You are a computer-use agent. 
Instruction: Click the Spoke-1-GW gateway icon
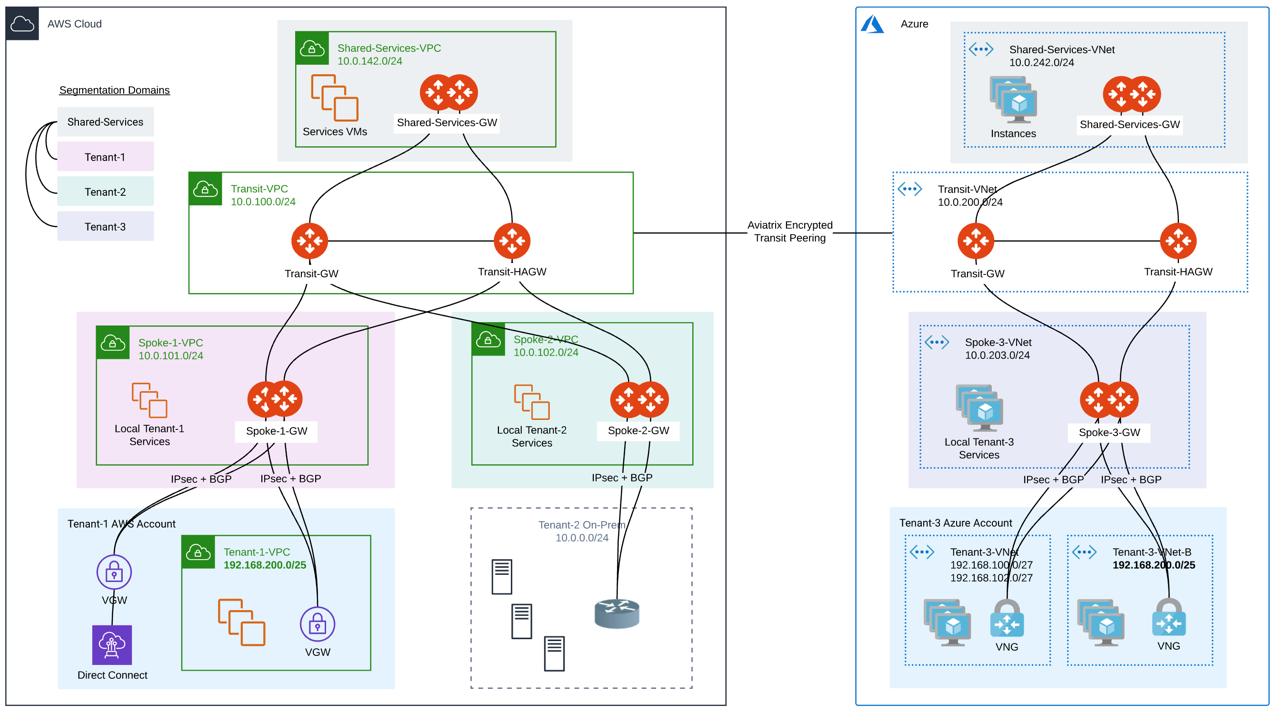click(275, 399)
